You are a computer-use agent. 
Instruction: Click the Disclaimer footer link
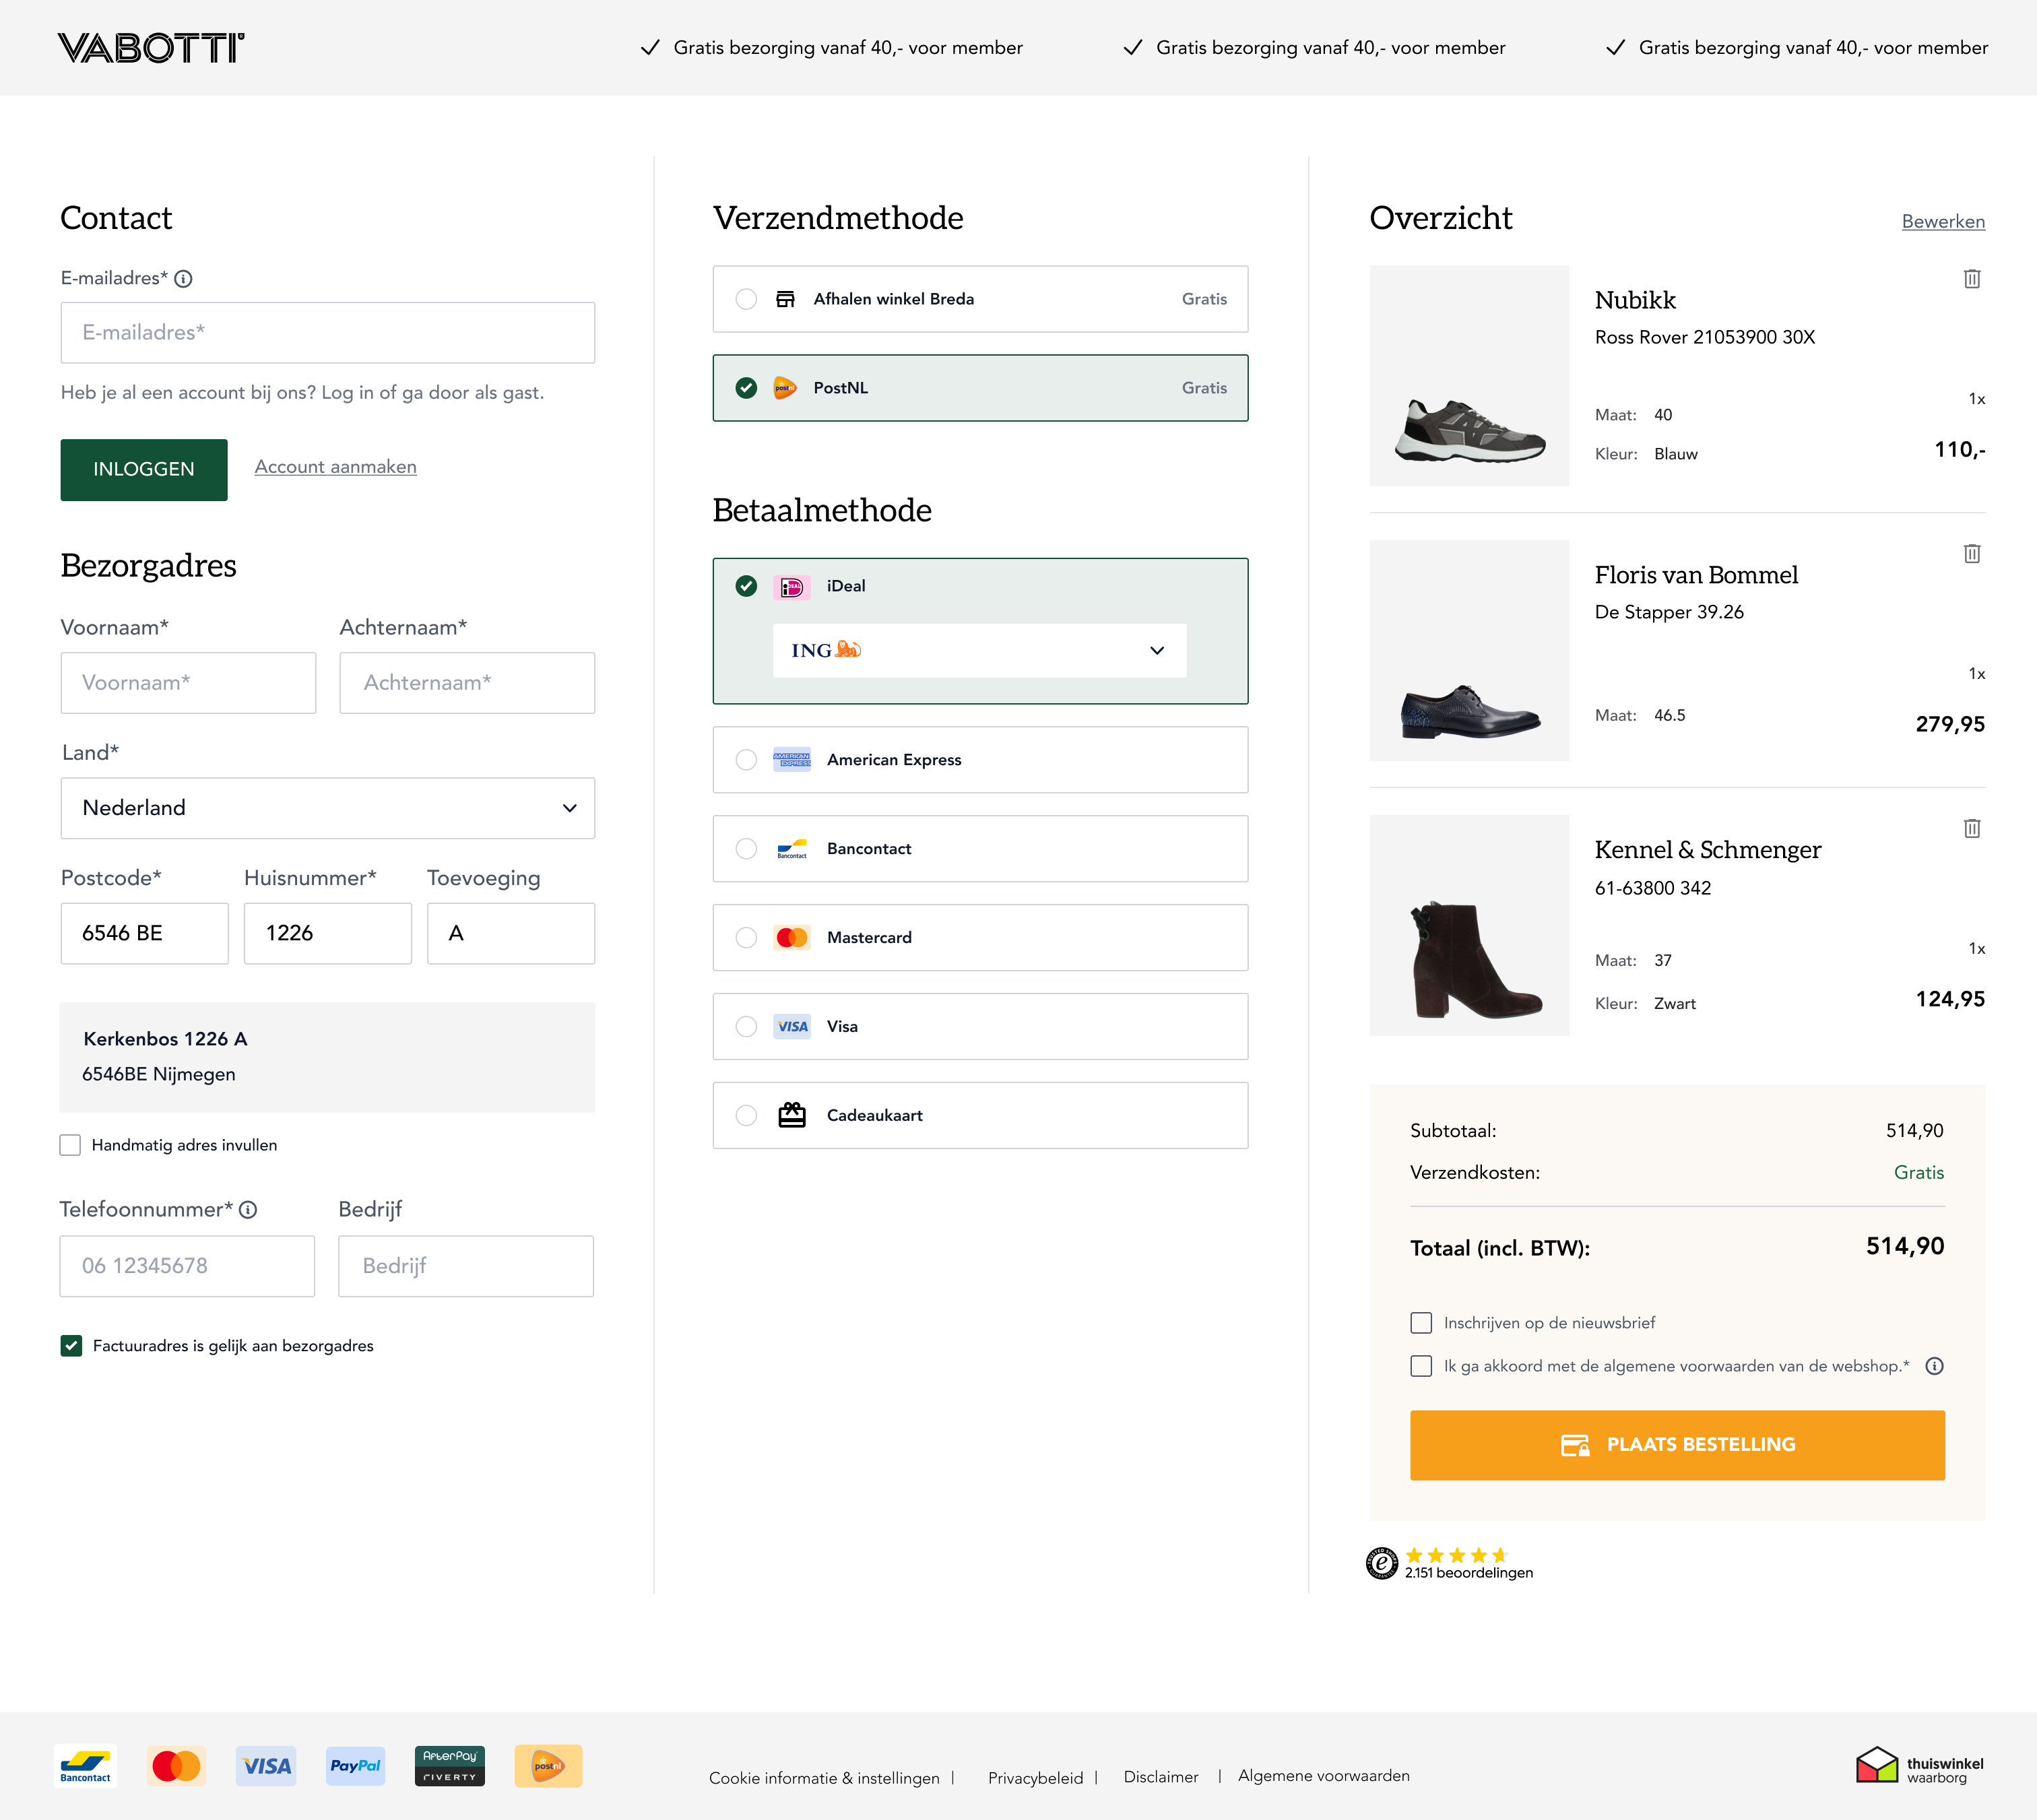coord(1161,1777)
